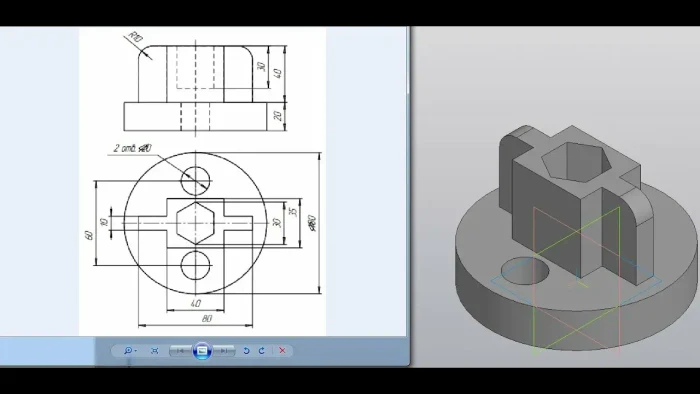Start slideshow with round center button
700x394 pixels.
pos(202,351)
